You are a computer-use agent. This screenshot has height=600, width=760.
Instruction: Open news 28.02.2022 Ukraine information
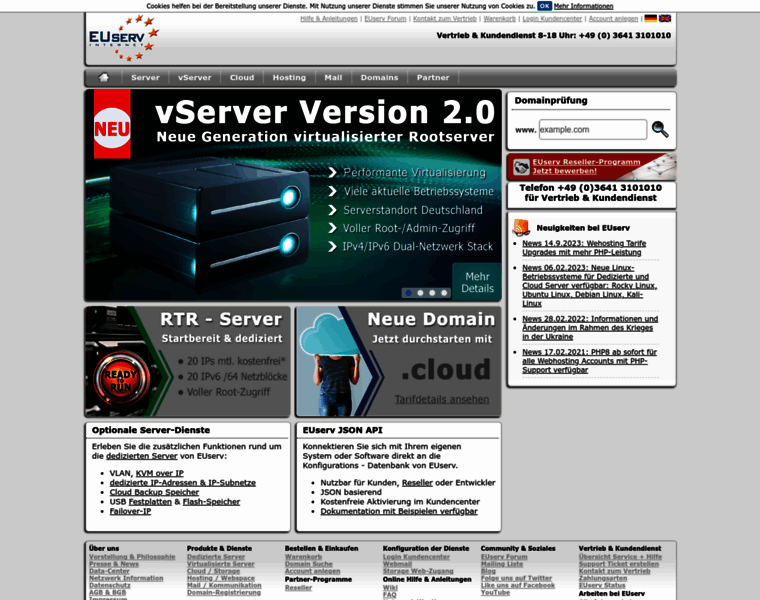pos(590,328)
